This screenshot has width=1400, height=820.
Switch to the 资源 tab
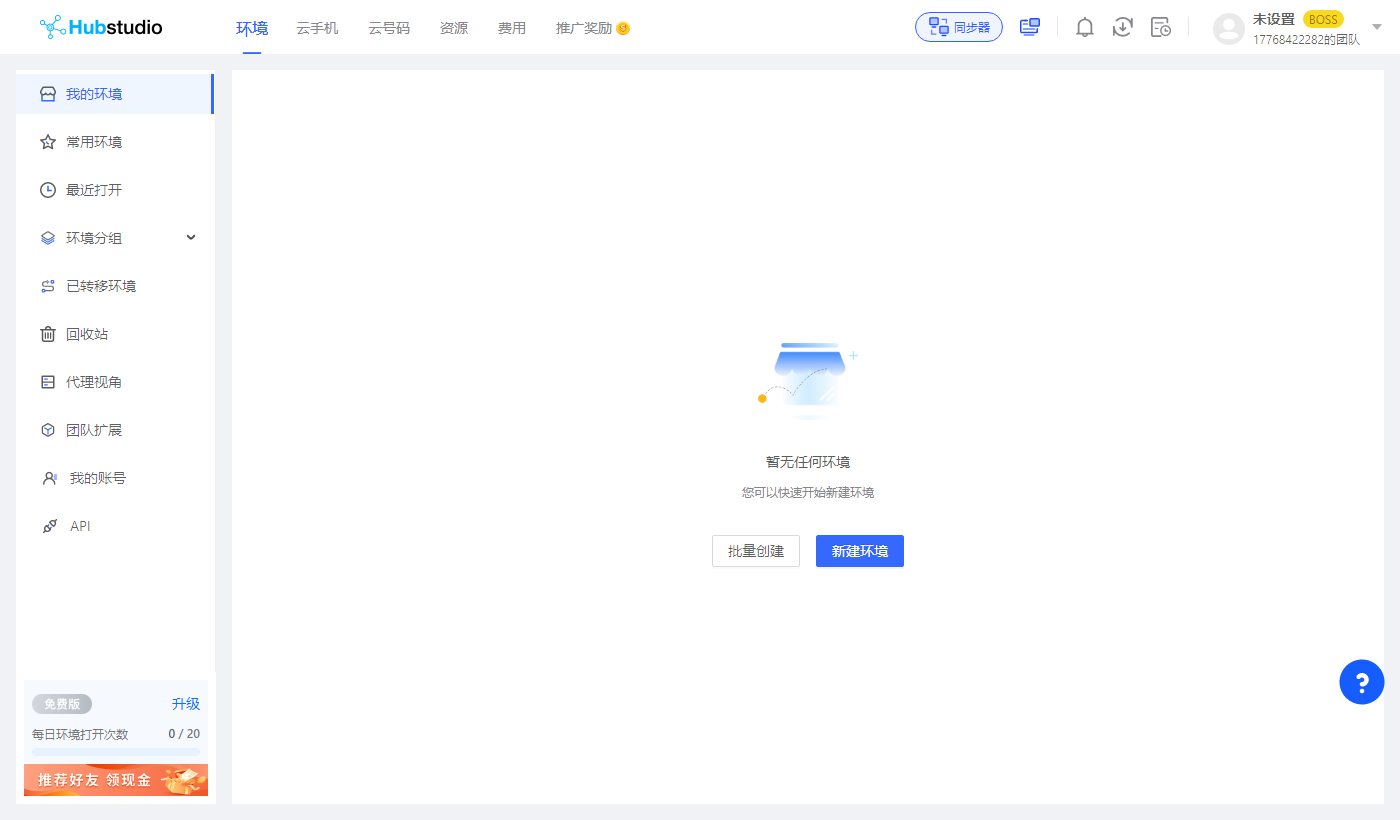point(454,28)
